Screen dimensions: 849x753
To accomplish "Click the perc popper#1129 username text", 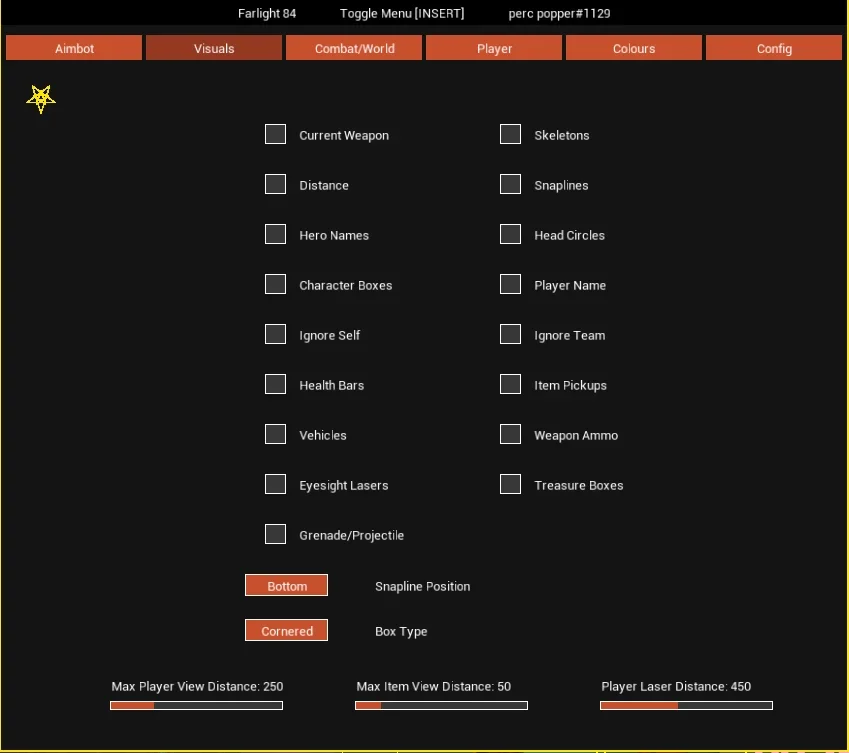I will (559, 14).
